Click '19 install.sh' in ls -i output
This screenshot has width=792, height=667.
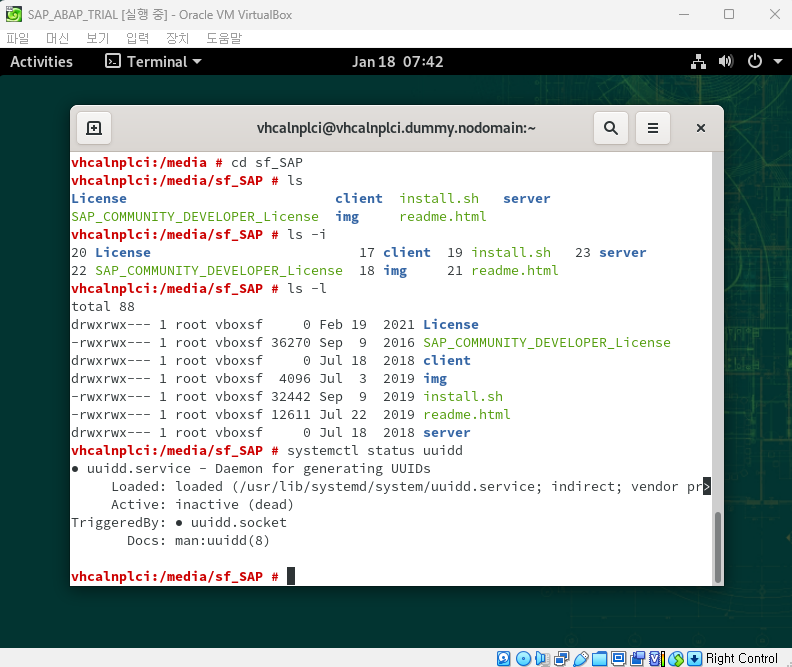click(x=499, y=252)
